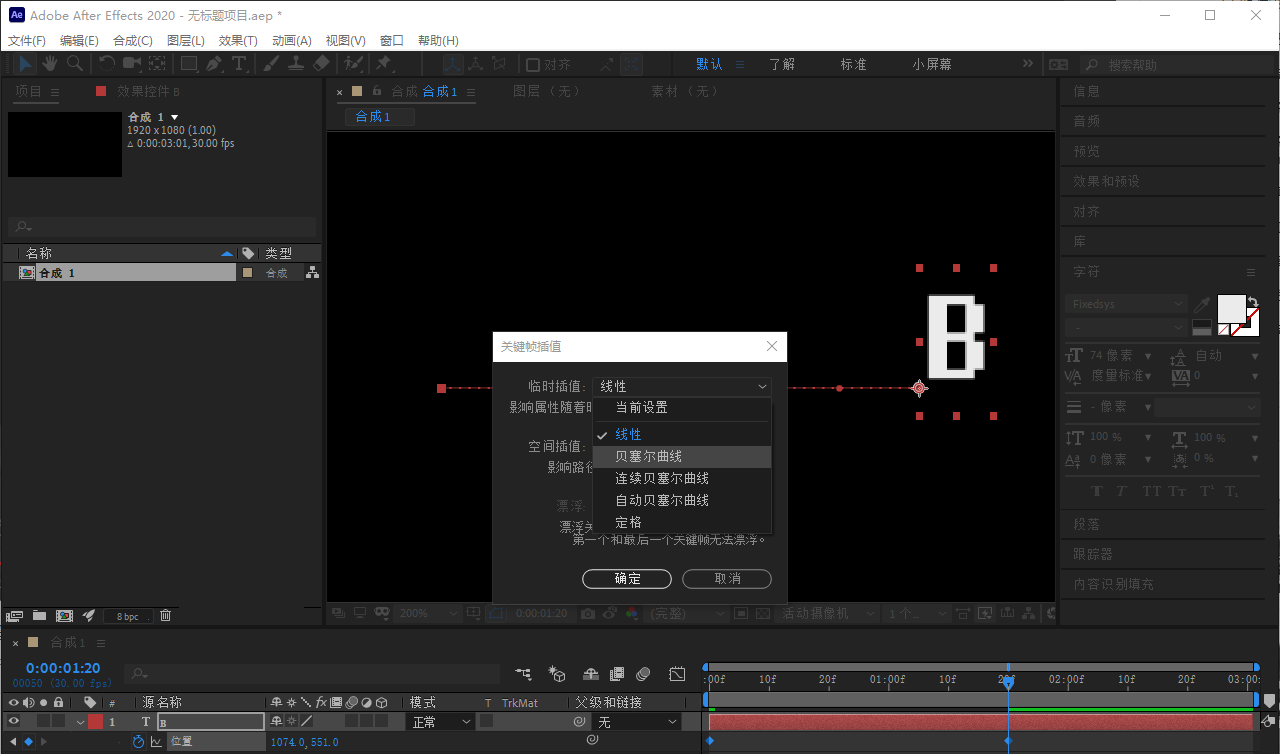
Task: Choose the Pen tool
Action: [214, 63]
